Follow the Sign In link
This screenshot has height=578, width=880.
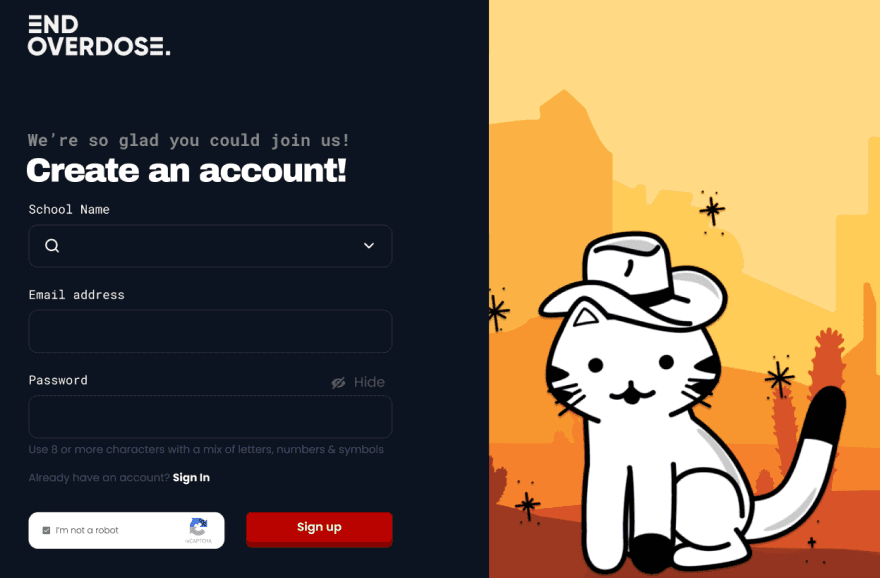(x=191, y=478)
